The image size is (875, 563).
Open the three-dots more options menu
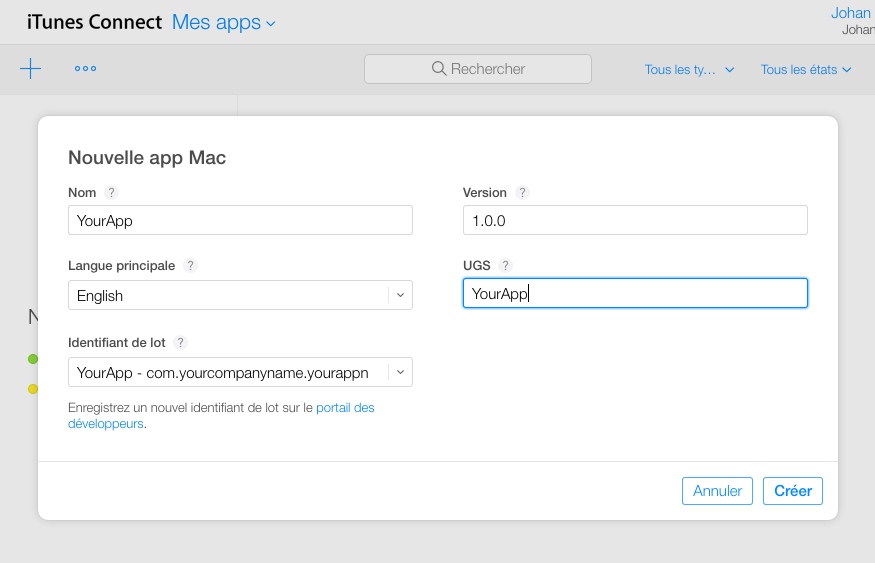(x=85, y=69)
